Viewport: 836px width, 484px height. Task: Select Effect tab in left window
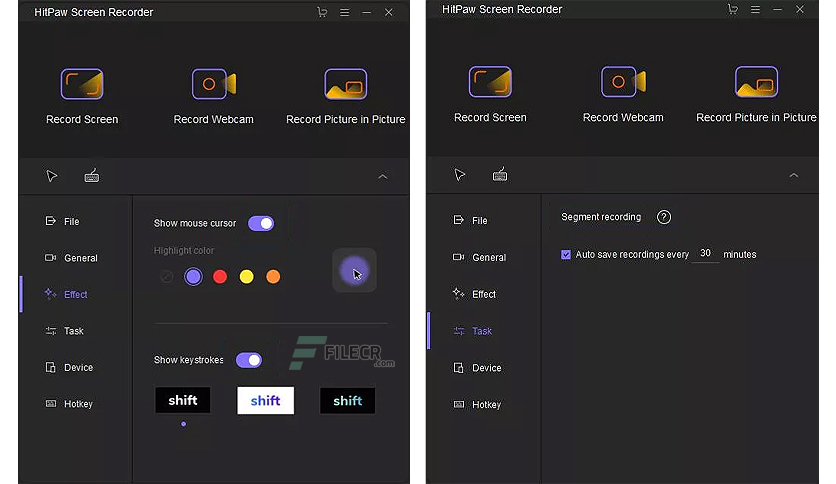coord(66,294)
